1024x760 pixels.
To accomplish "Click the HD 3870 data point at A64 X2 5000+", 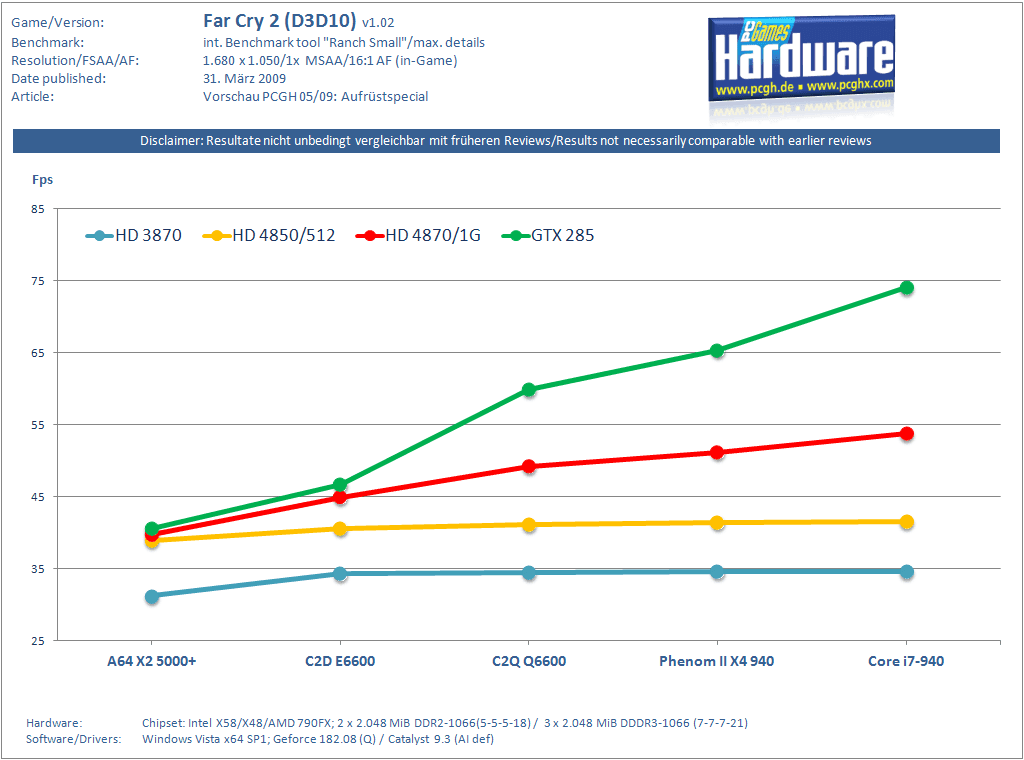I will pos(152,596).
